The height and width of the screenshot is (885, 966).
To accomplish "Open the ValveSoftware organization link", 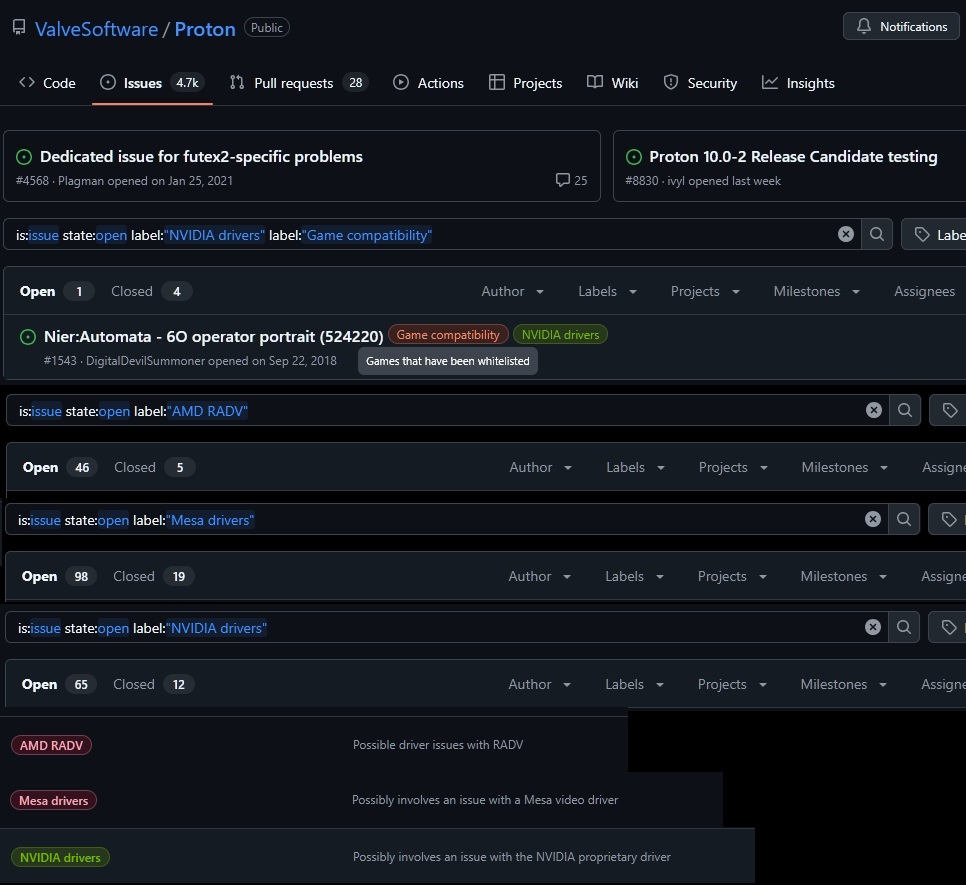I will 96,29.
